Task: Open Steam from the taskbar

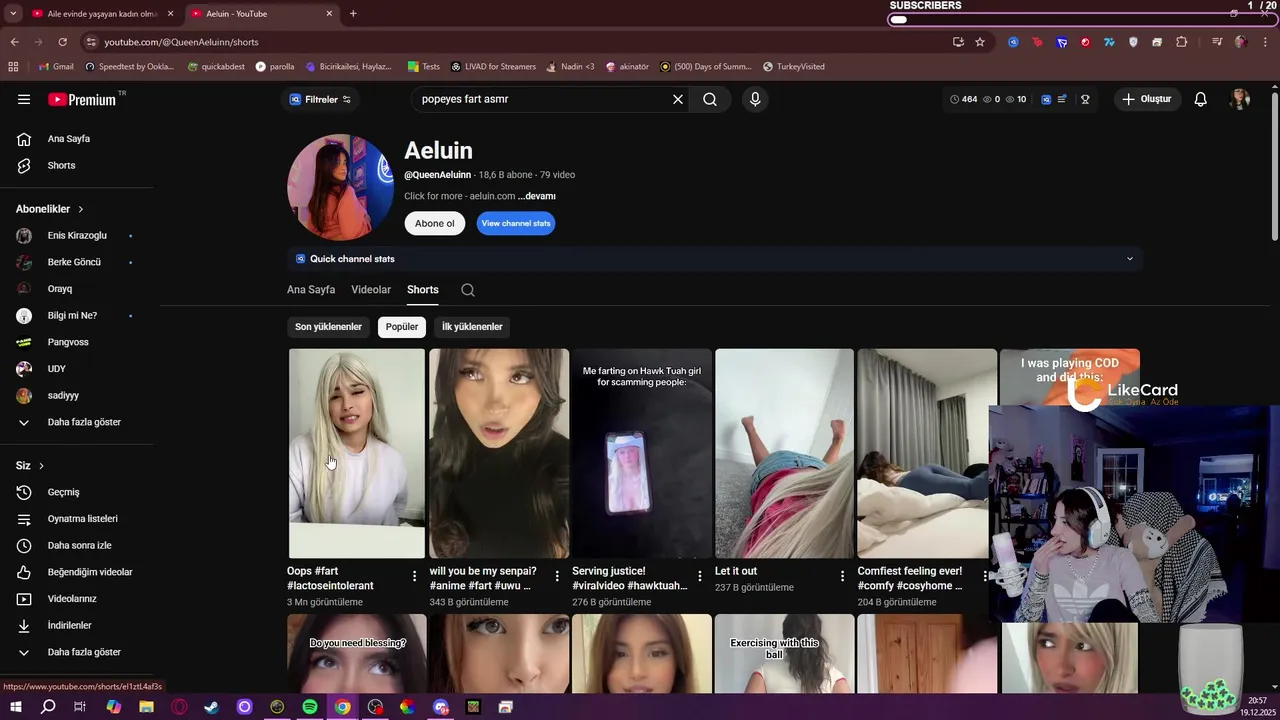Action: coord(212,707)
